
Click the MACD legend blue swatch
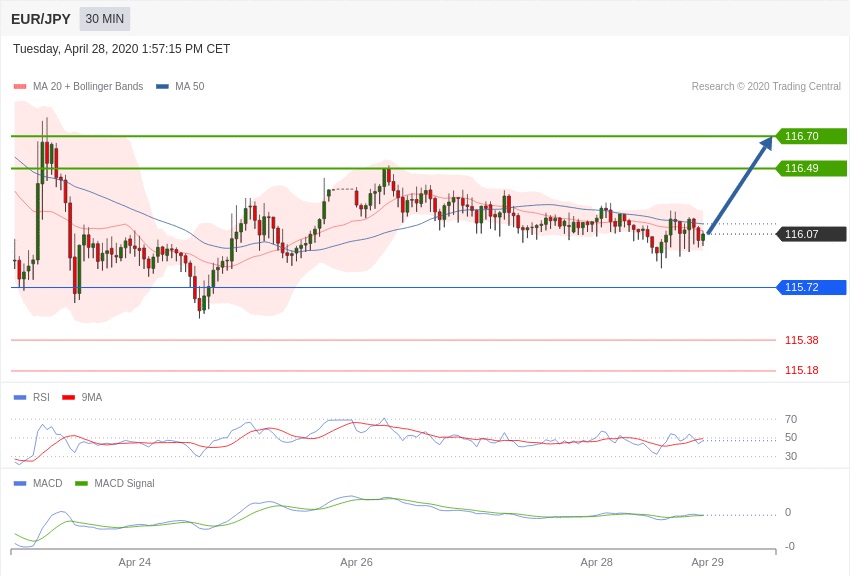tap(20, 483)
